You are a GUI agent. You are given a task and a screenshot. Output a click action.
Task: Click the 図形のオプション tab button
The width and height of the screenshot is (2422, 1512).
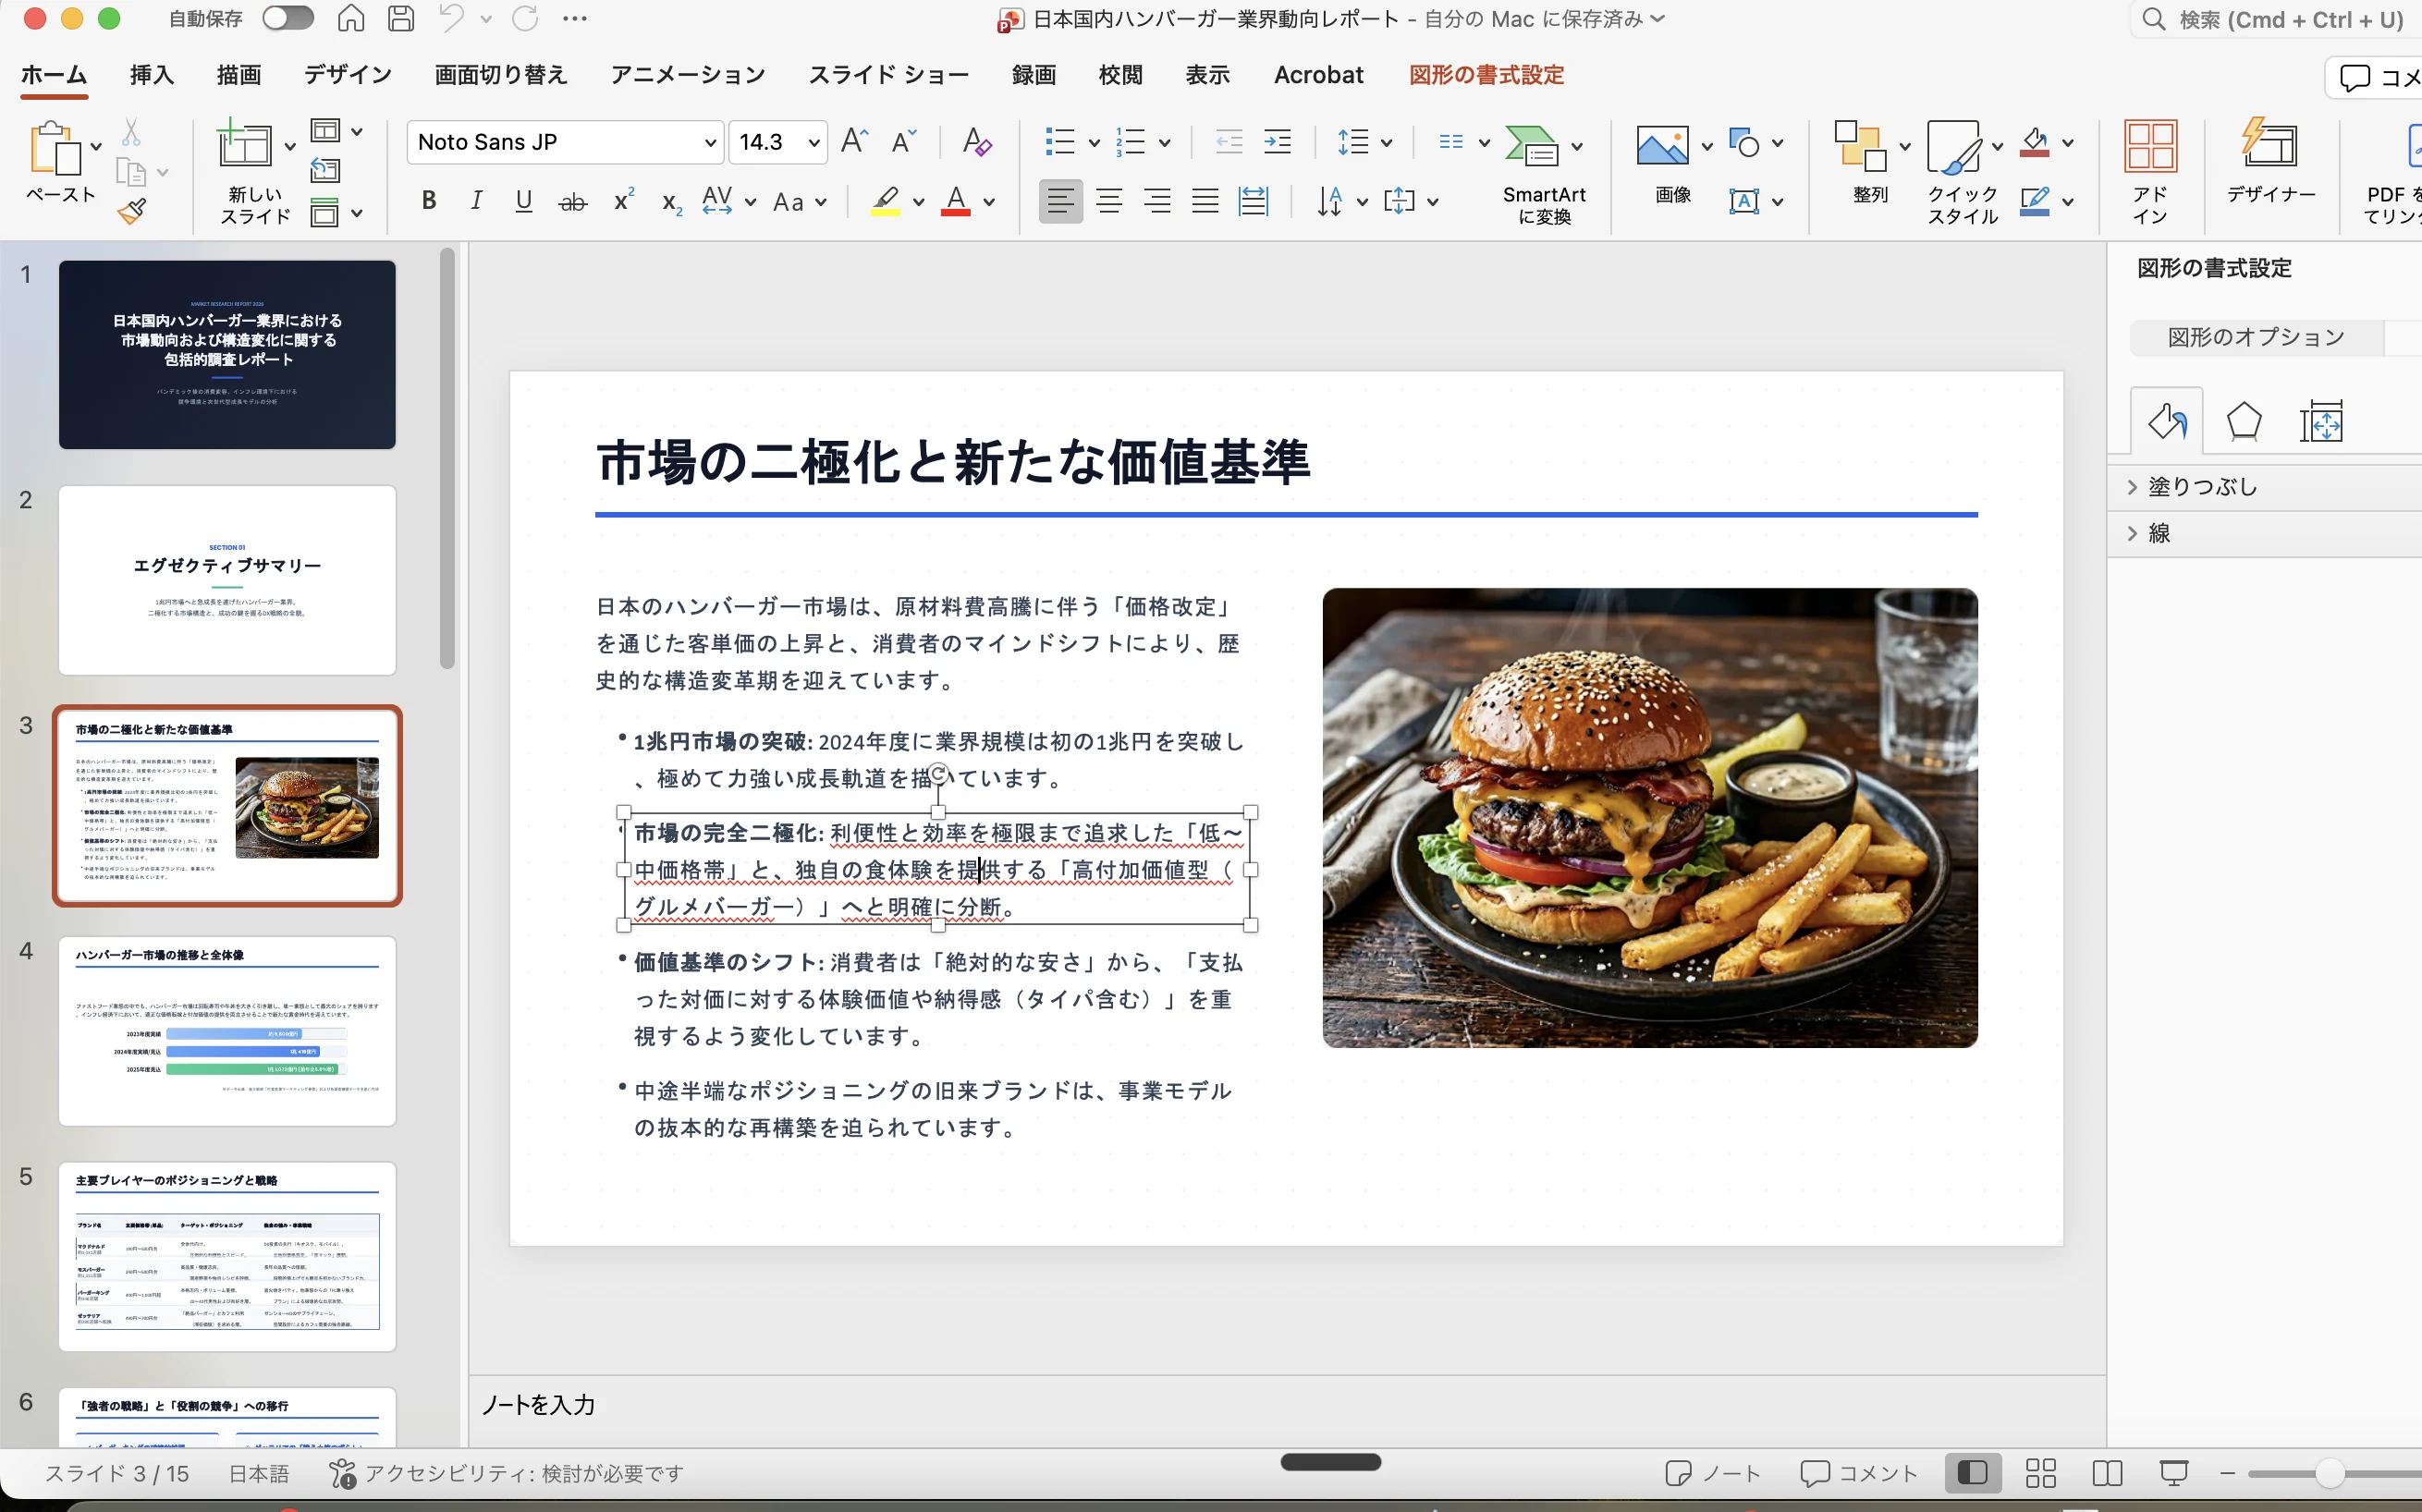coord(2255,337)
